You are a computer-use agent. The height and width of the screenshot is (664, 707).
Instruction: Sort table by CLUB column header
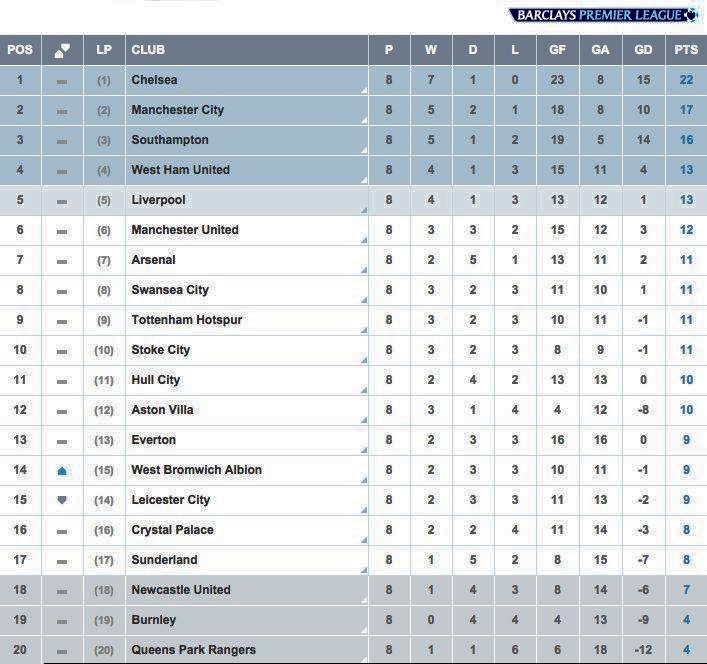tap(148, 50)
